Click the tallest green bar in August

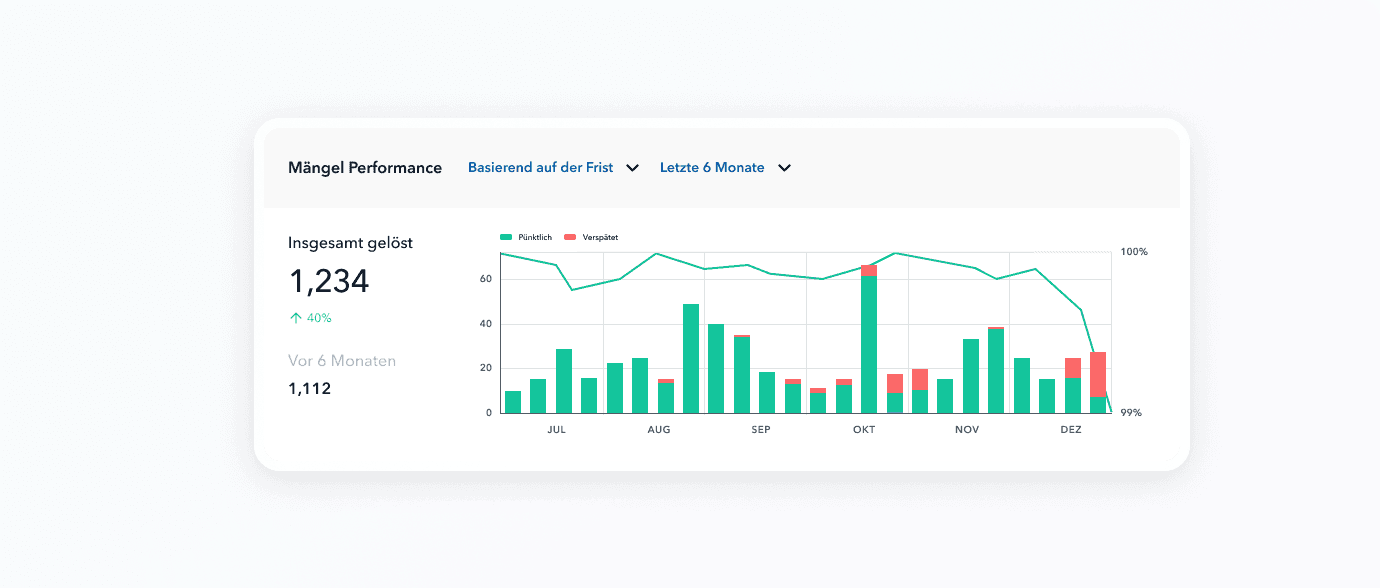click(x=691, y=358)
